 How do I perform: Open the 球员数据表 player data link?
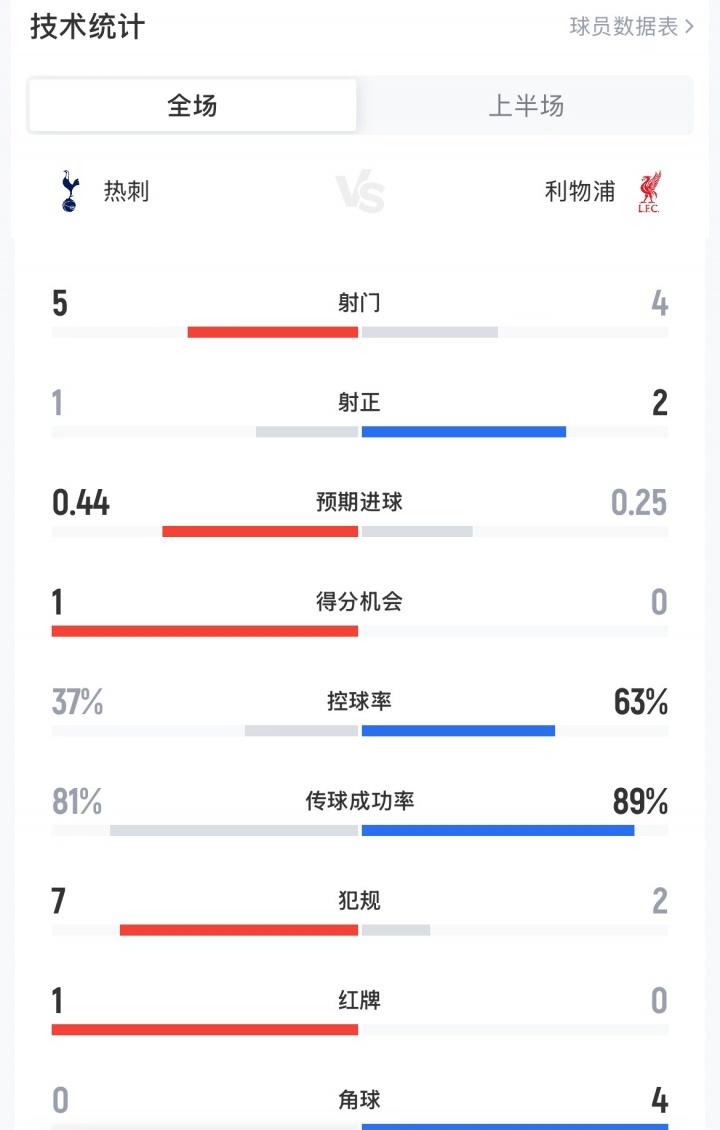624,27
